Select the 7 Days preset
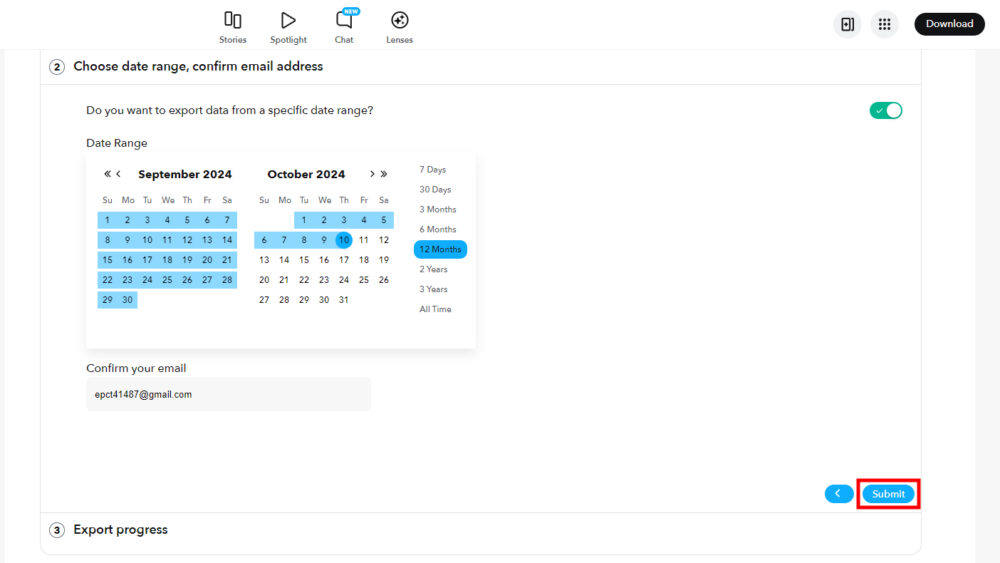 point(432,170)
